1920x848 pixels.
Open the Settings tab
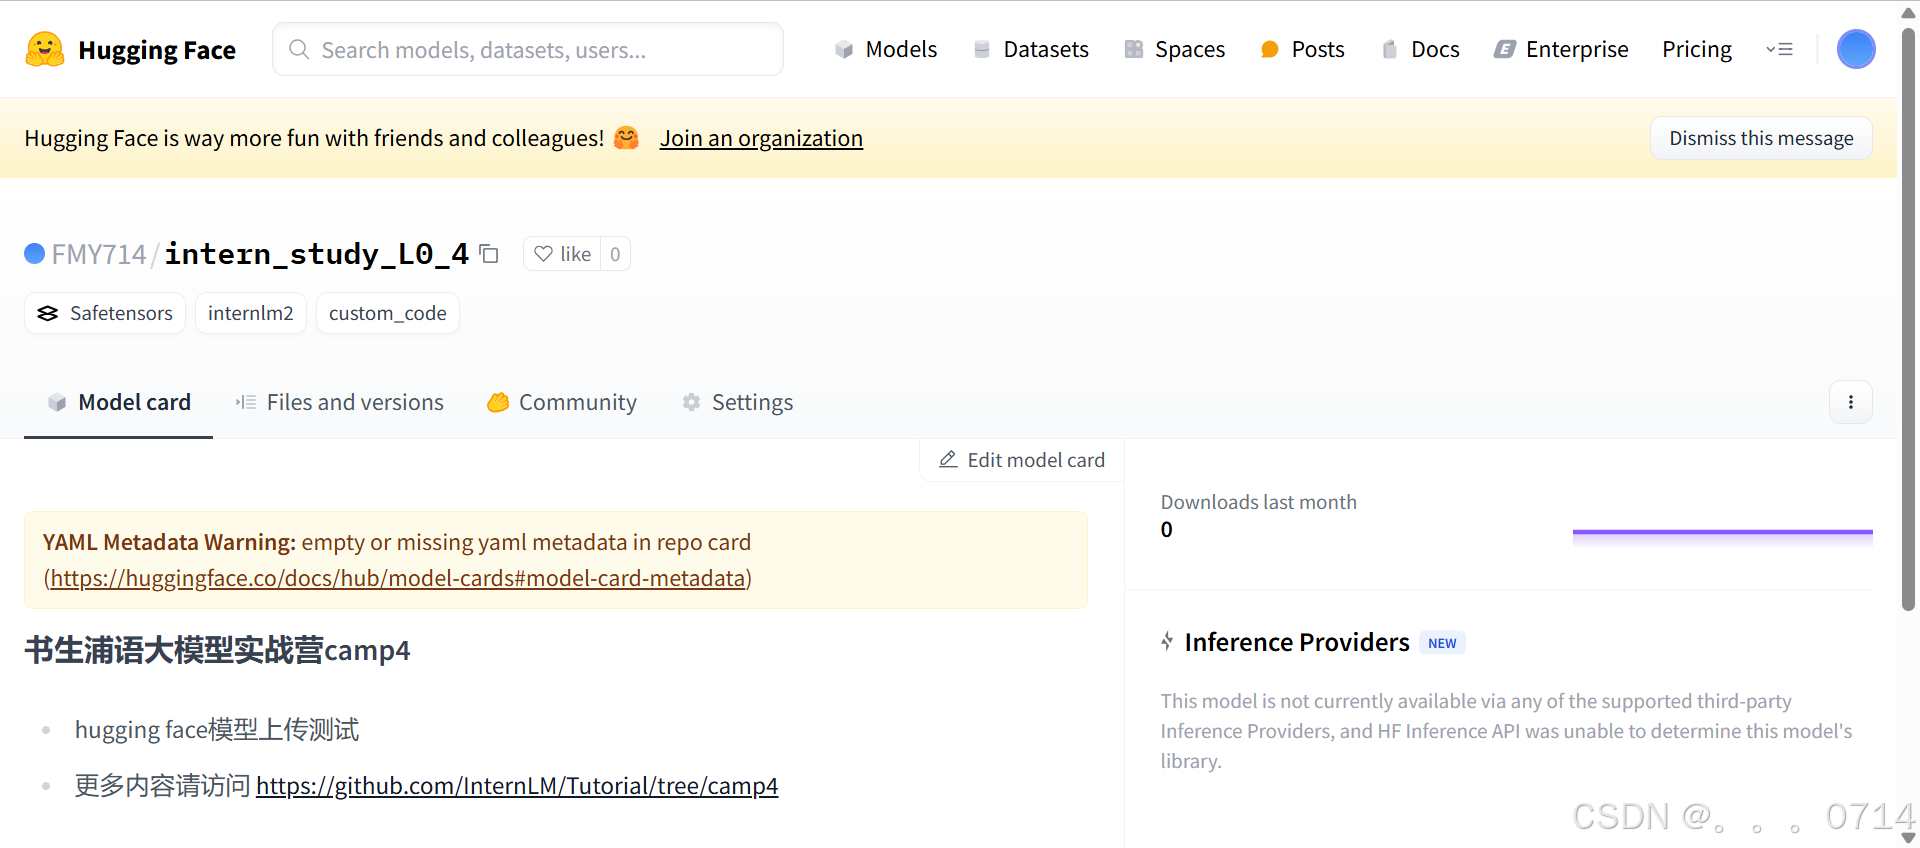tap(737, 402)
